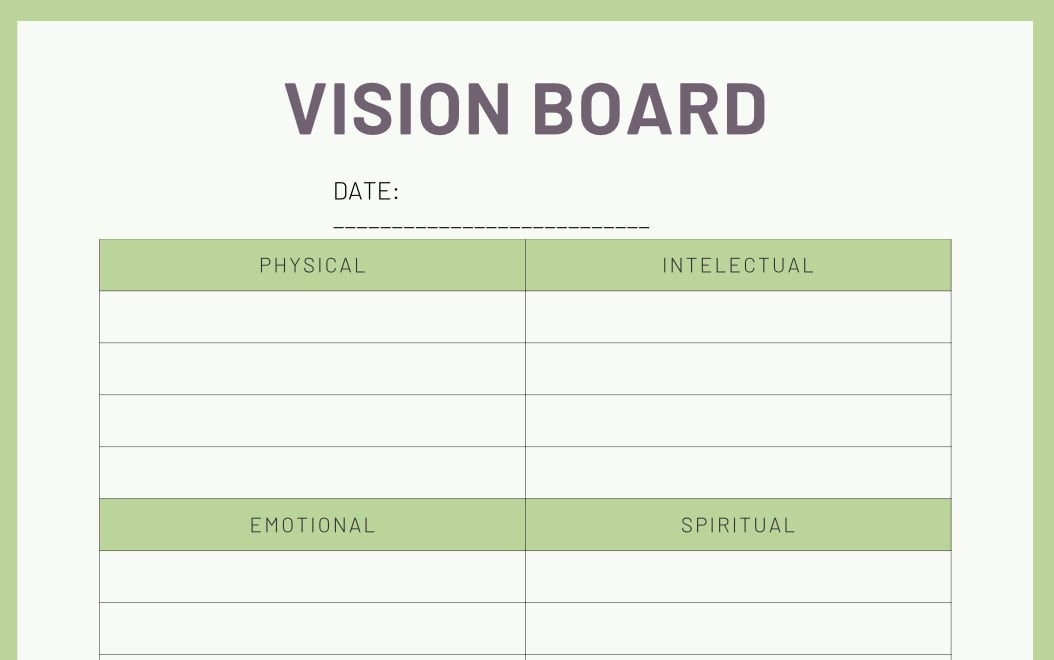Select second empty row under EMOTIONAL
1054x660 pixels.
click(312, 629)
